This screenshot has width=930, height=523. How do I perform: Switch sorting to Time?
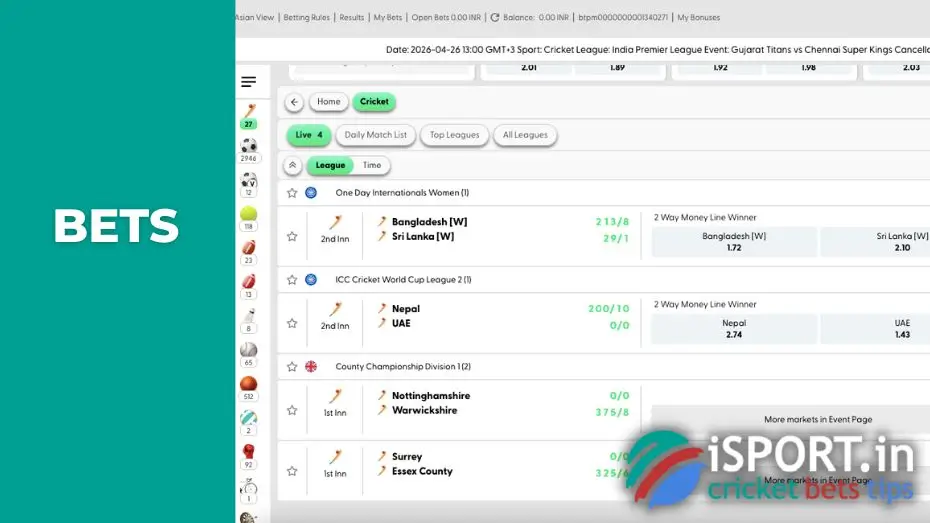[371, 166]
